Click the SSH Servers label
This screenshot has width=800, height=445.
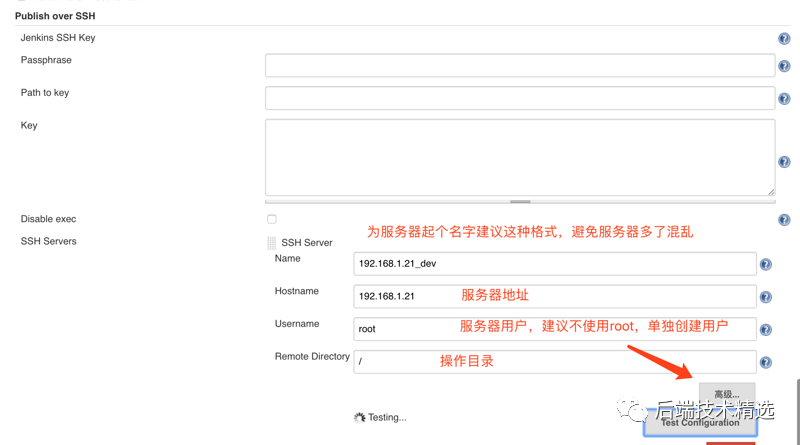click(48, 241)
